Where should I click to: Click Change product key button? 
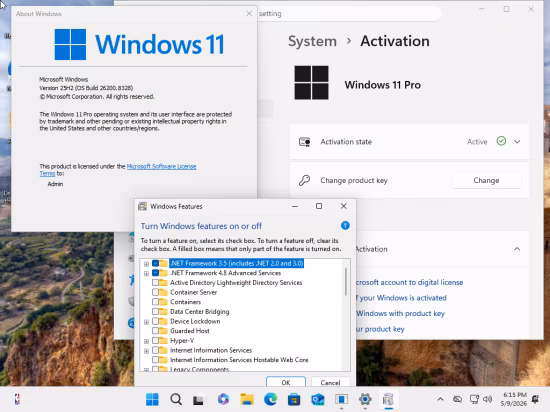486,180
